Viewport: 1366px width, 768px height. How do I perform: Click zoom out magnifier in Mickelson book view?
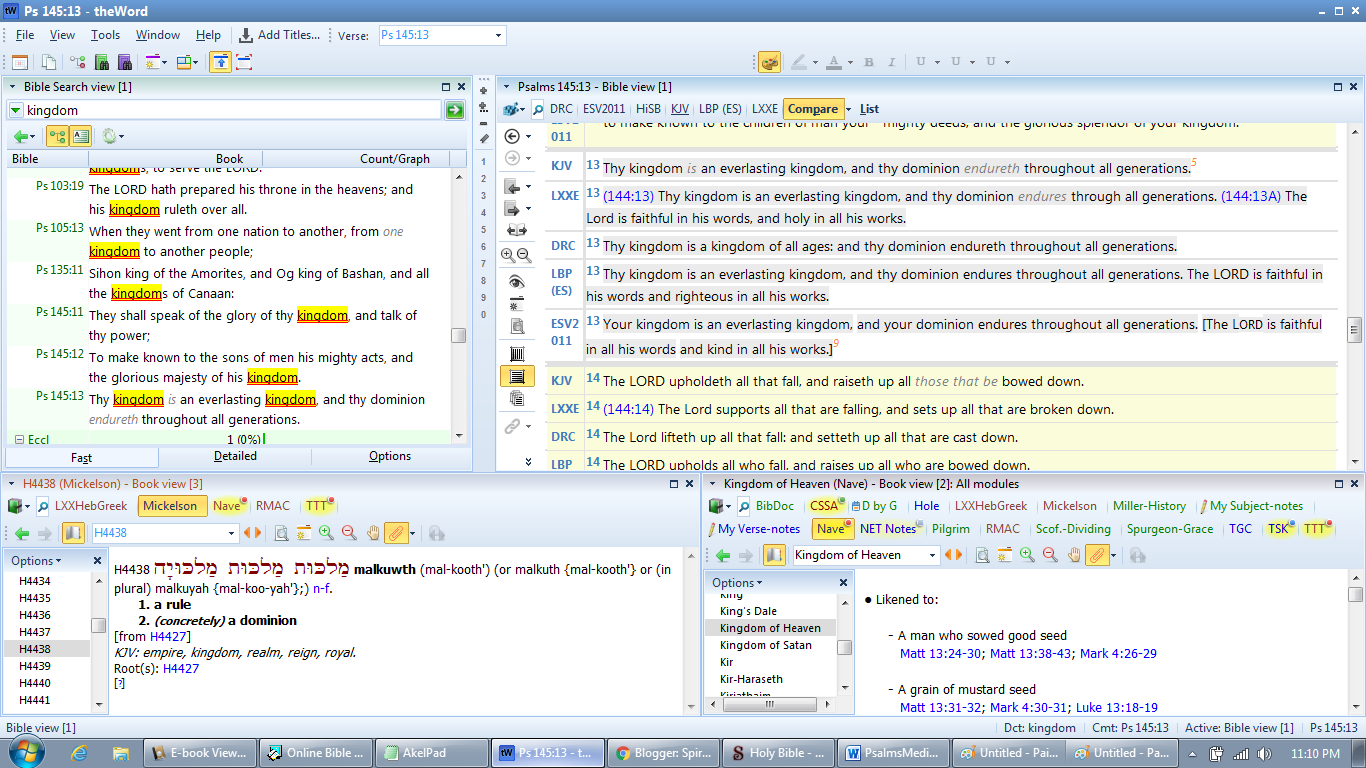pos(349,533)
